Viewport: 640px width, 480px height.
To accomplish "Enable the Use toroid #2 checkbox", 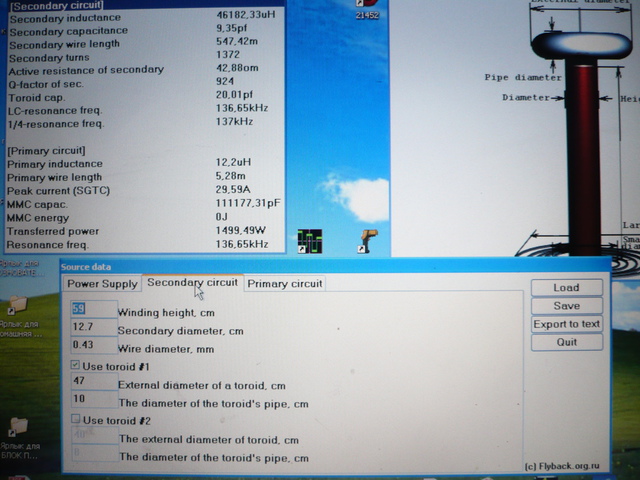I will point(76,420).
